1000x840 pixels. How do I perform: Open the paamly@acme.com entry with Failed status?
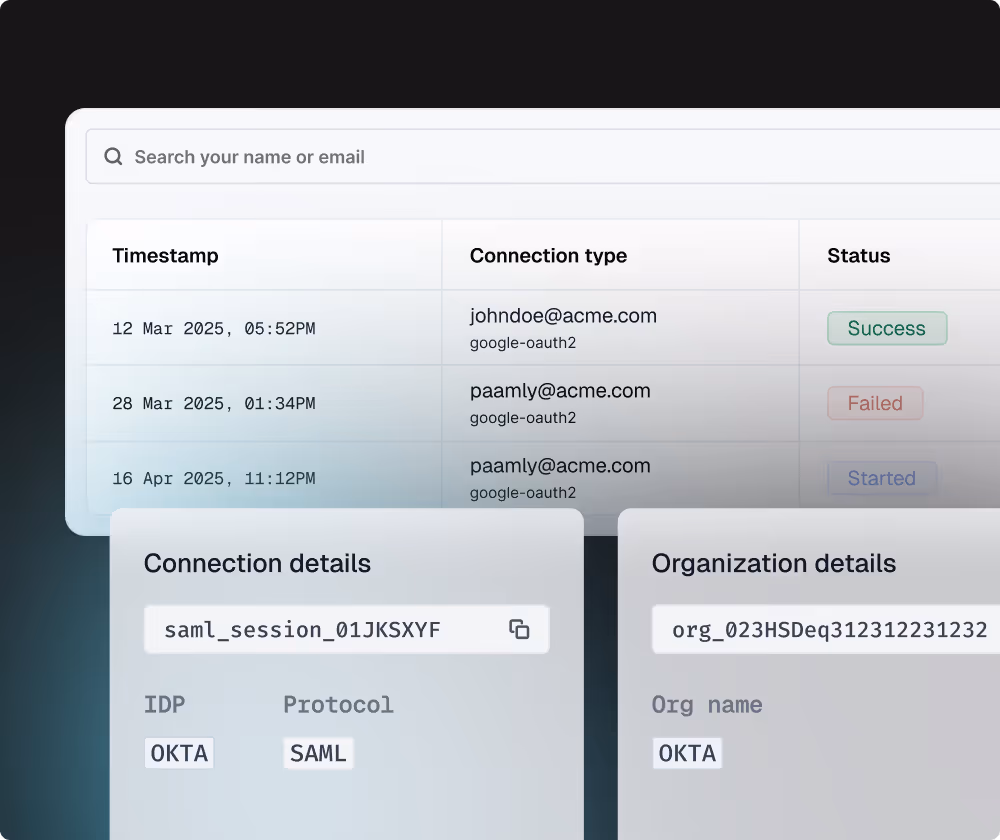[x=560, y=390]
